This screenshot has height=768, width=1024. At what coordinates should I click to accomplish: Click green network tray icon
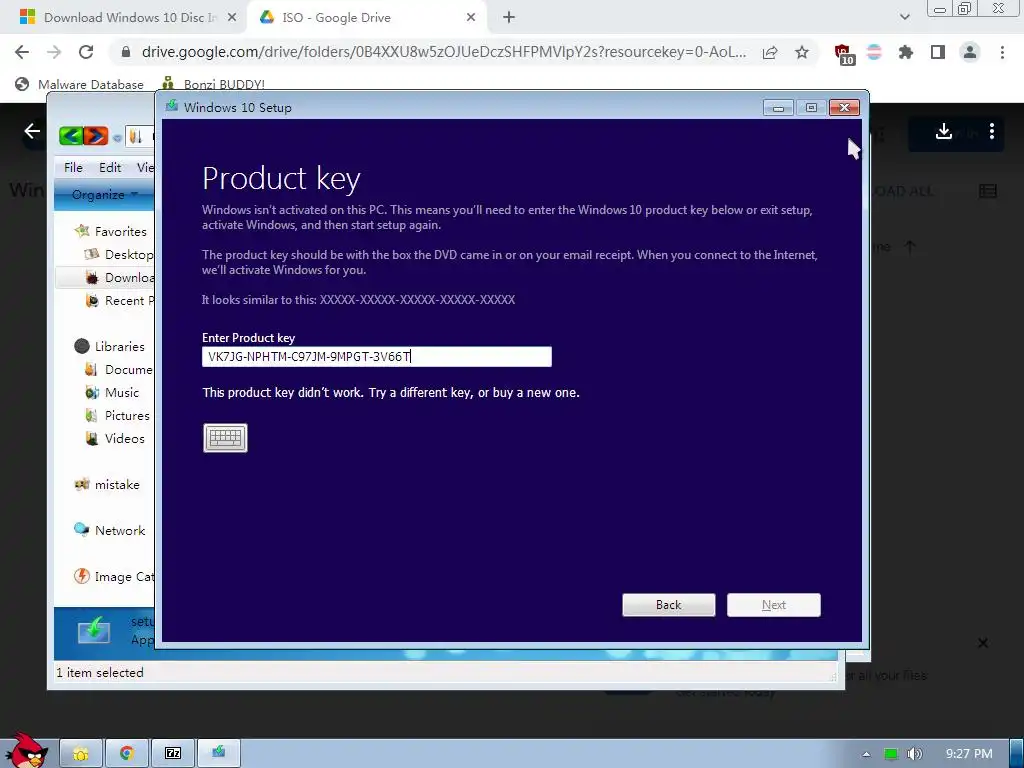point(891,754)
